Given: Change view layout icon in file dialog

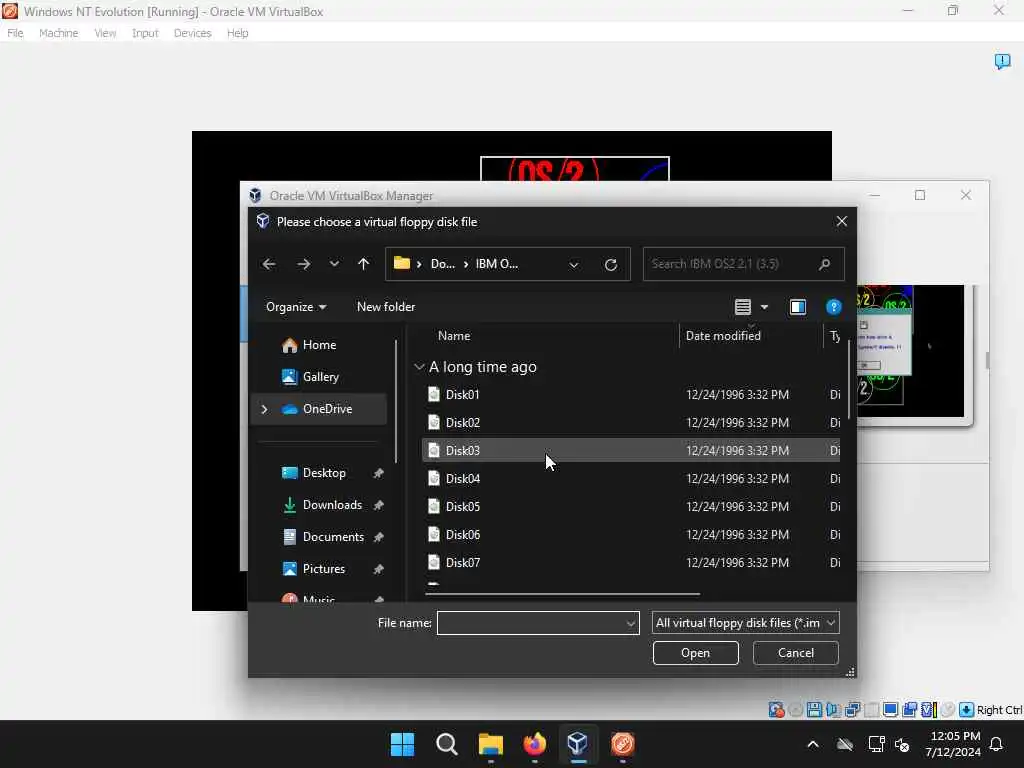Looking at the screenshot, I should coord(743,307).
